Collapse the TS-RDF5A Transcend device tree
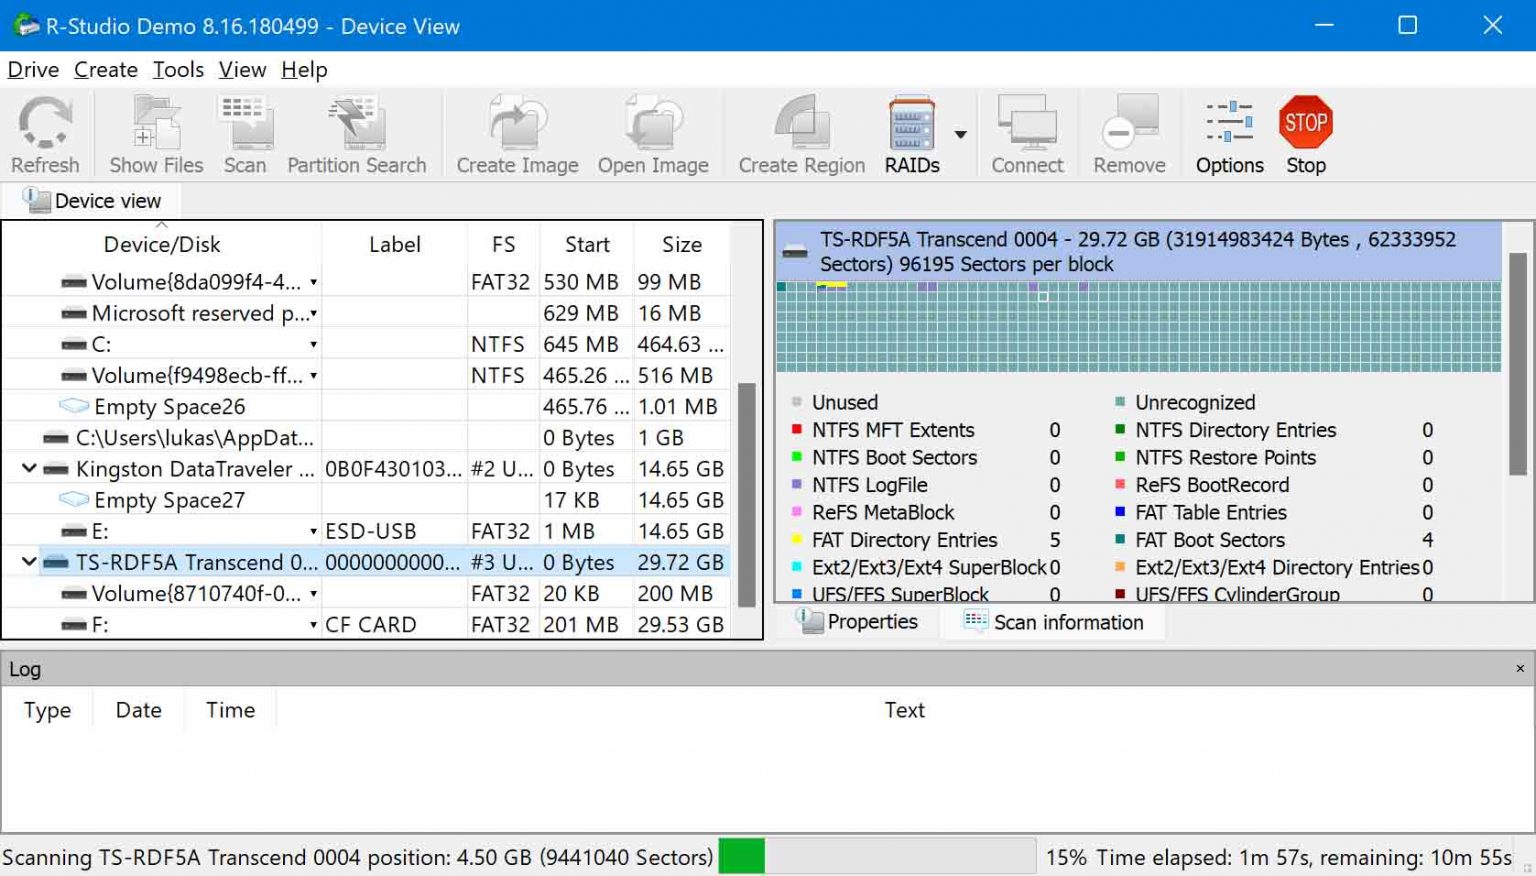 27,562
